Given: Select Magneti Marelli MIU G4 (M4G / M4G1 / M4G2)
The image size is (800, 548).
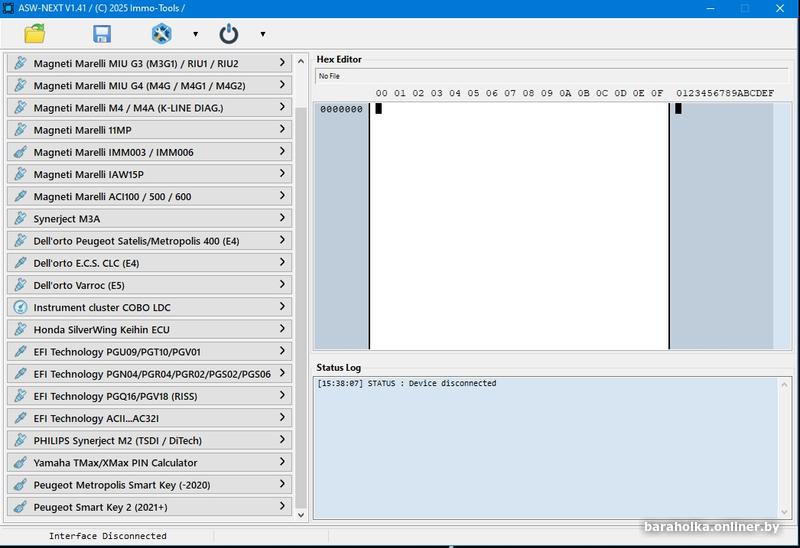Looking at the screenshot, I should point(149,85).
